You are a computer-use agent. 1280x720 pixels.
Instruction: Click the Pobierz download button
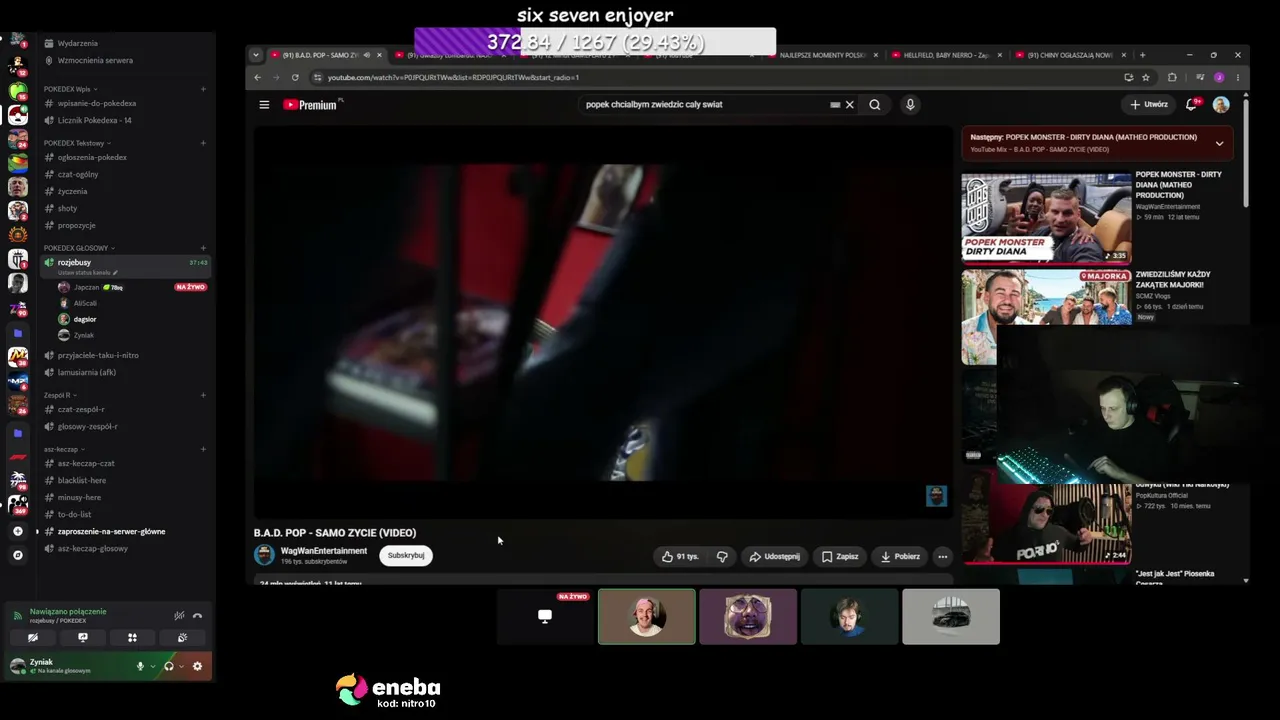(x=901, y=556)
